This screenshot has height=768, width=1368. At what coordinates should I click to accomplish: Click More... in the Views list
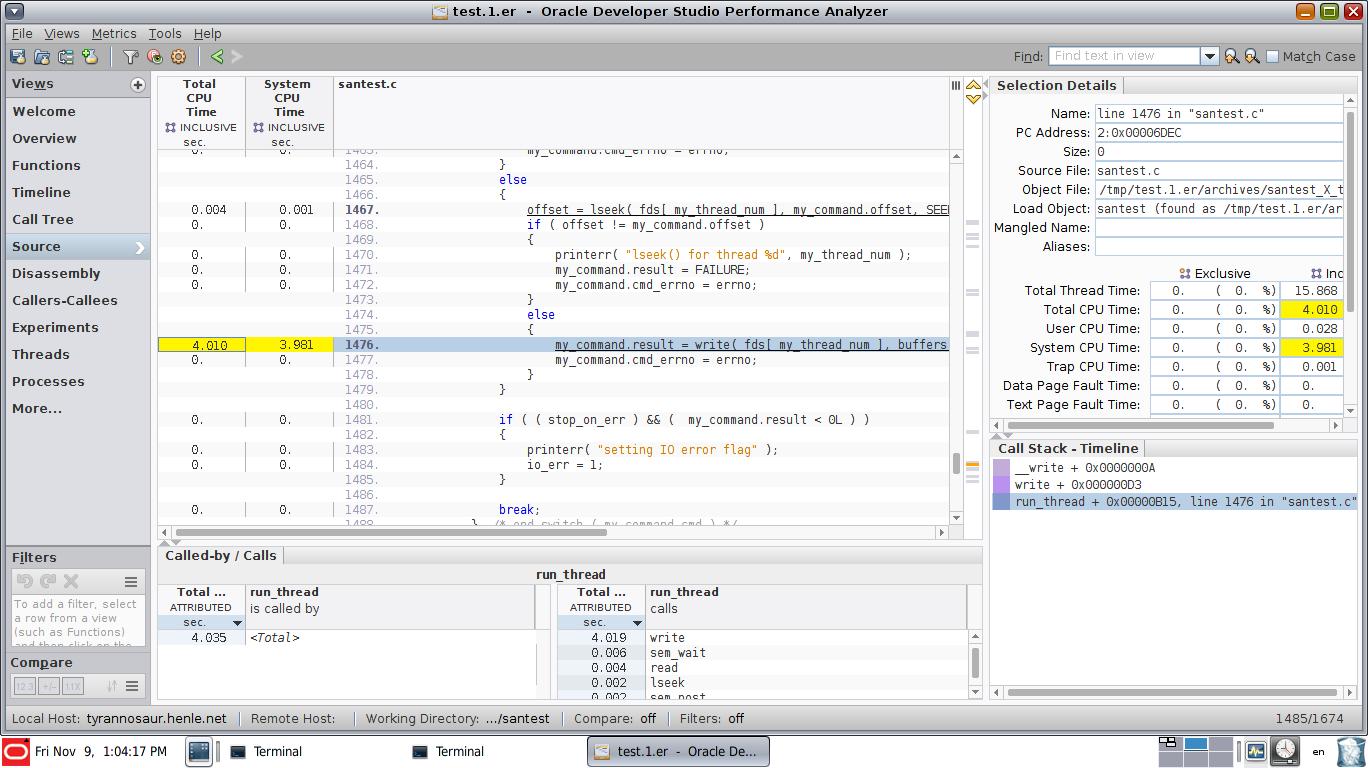(x=78, y=409)
